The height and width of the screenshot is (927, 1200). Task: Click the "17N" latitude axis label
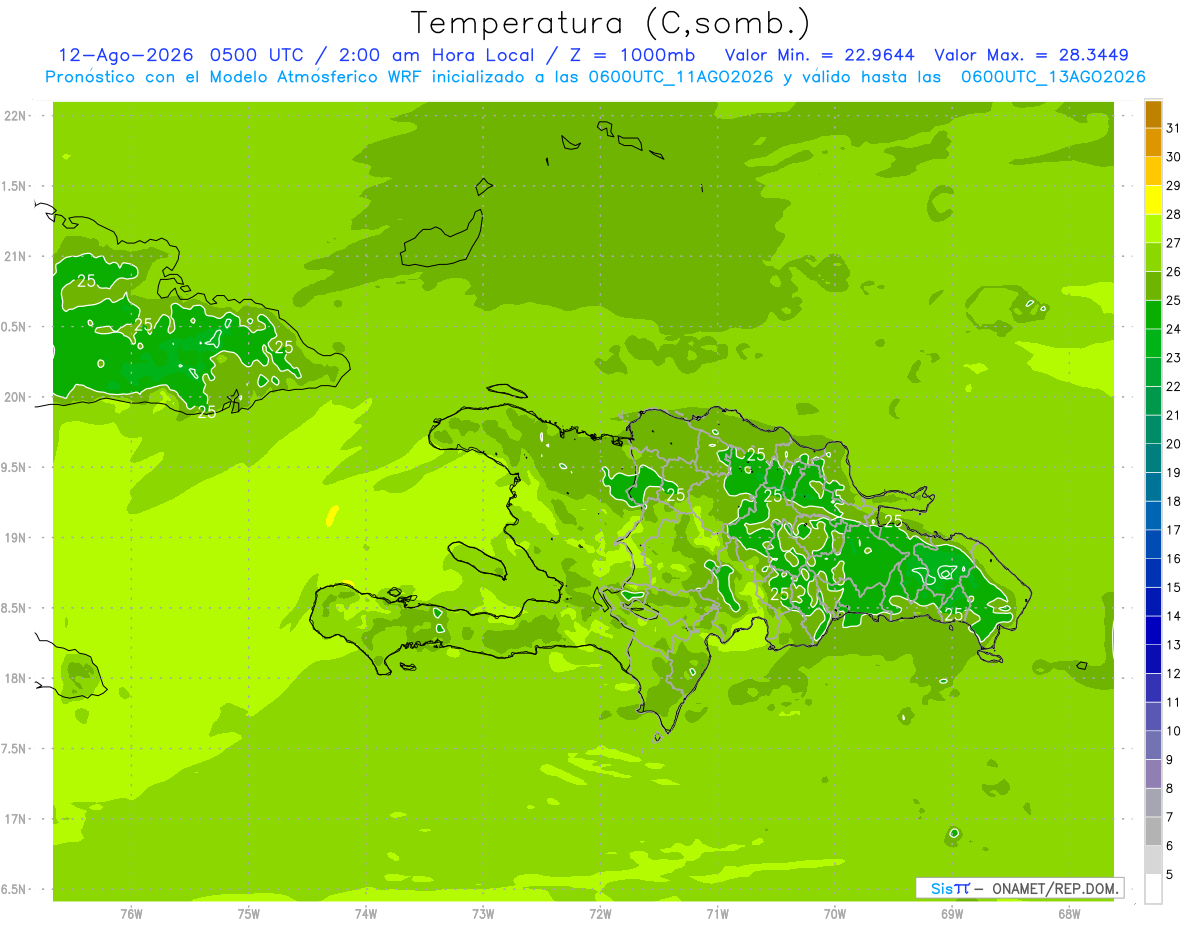[x=15, y=819]
